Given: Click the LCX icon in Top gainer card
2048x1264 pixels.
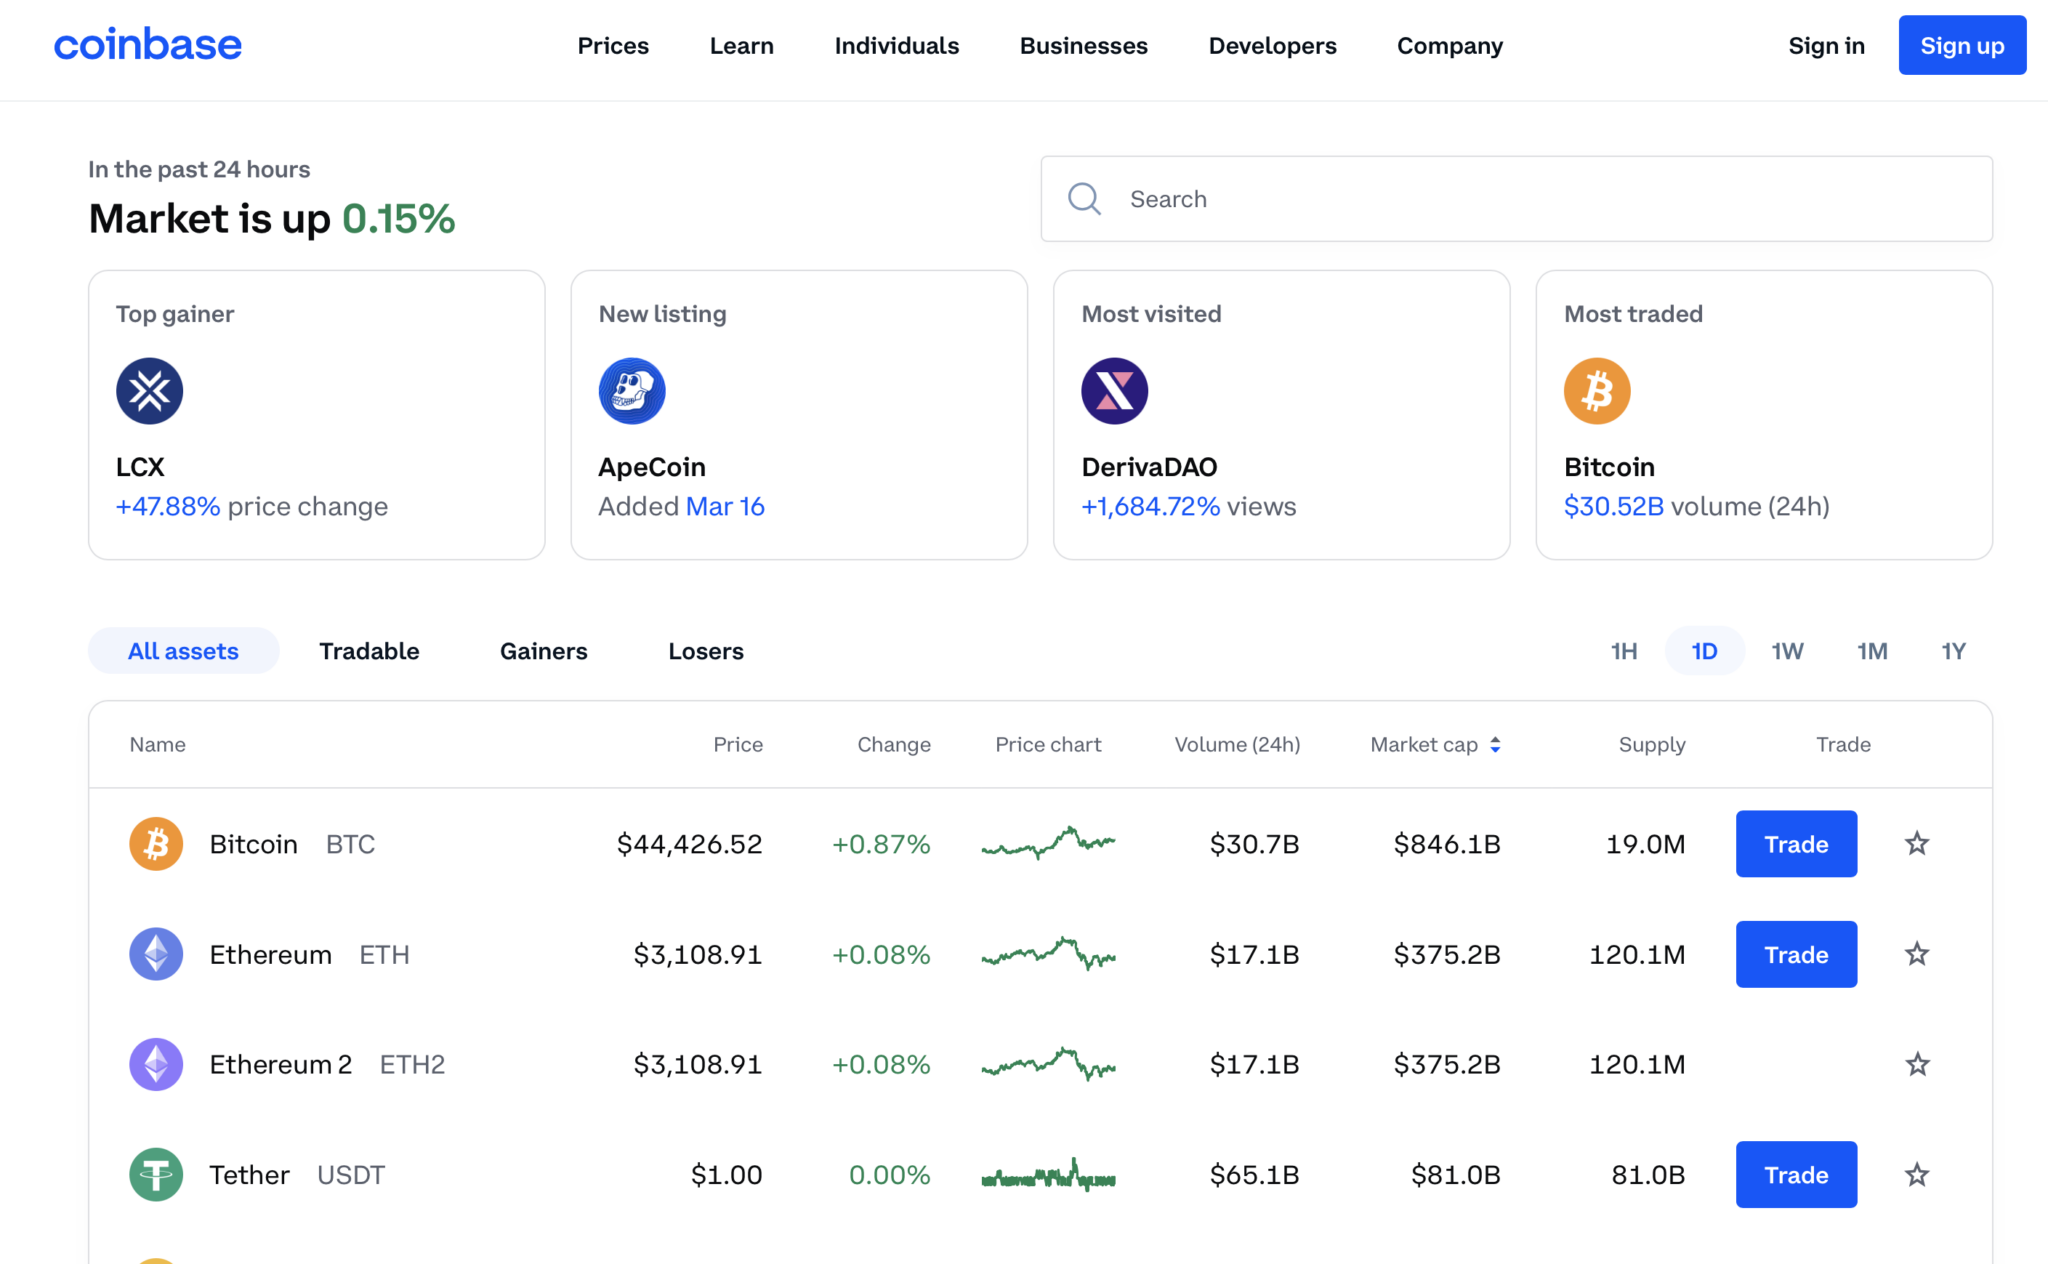Looking at the screenshot, I should 148,391.
